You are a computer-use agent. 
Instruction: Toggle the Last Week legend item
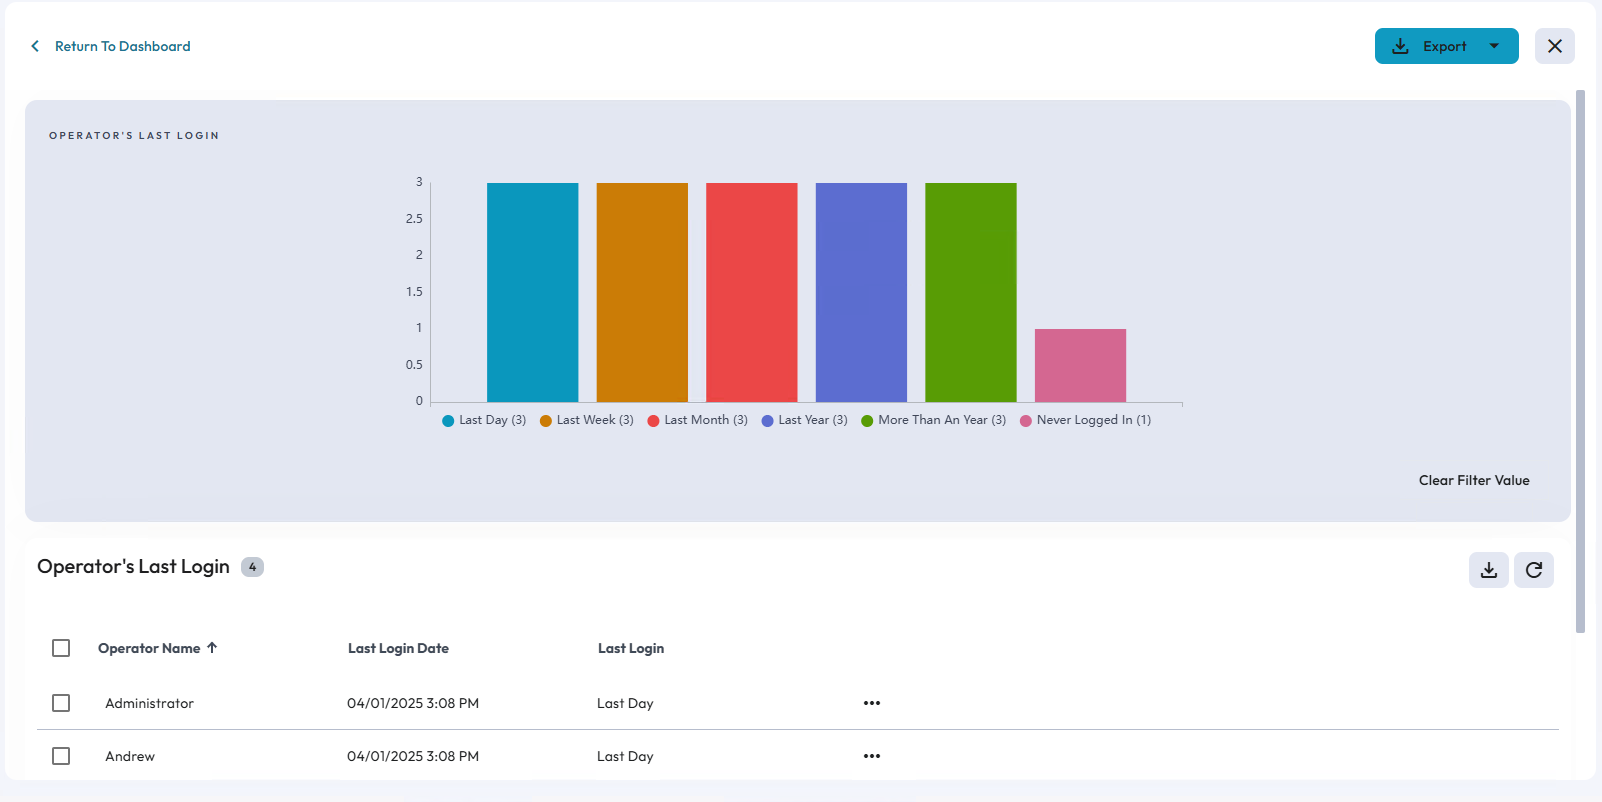click(587, 420)
